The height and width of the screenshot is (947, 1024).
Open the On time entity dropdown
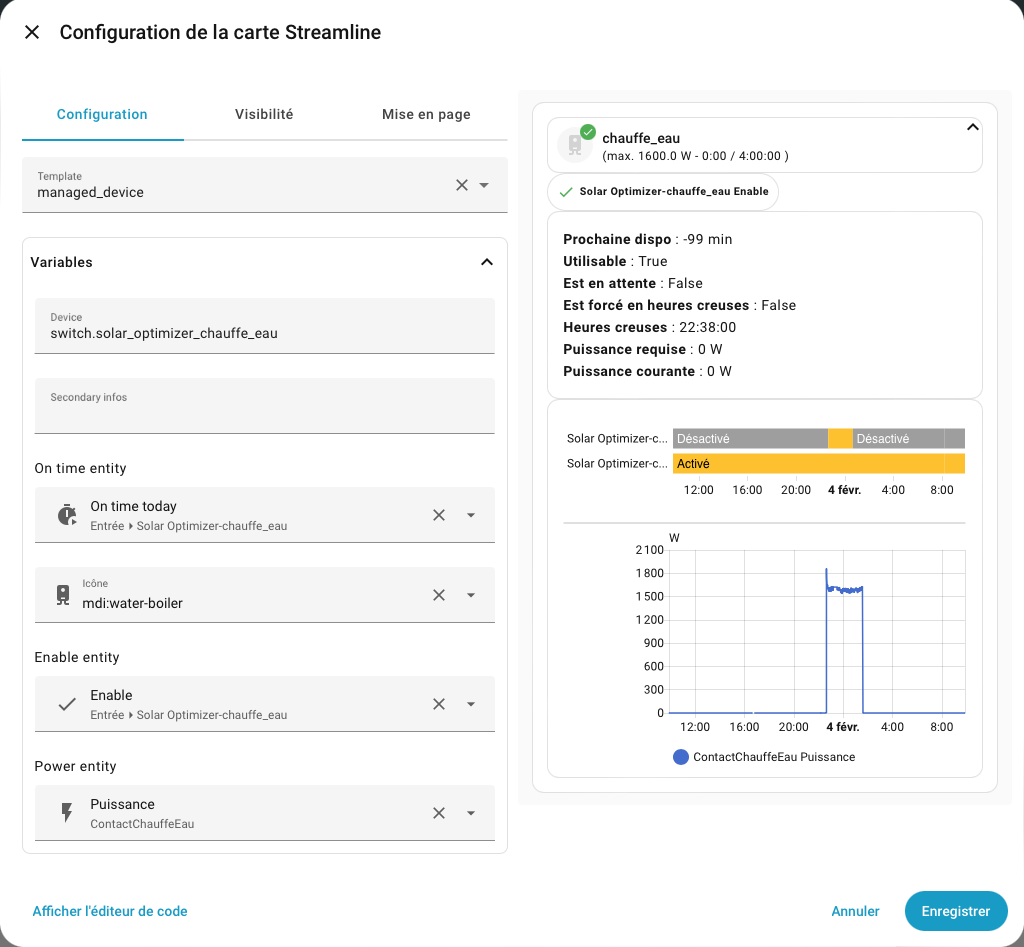[471, 515]
